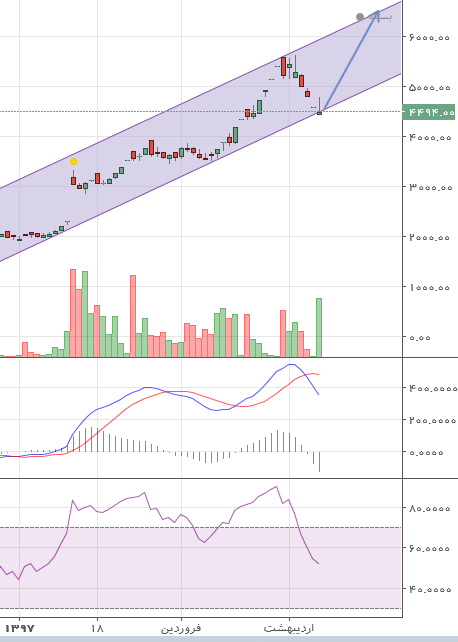Click the gray market-closed status dot
Screen dimensions: 458x642
click(360, 17)
